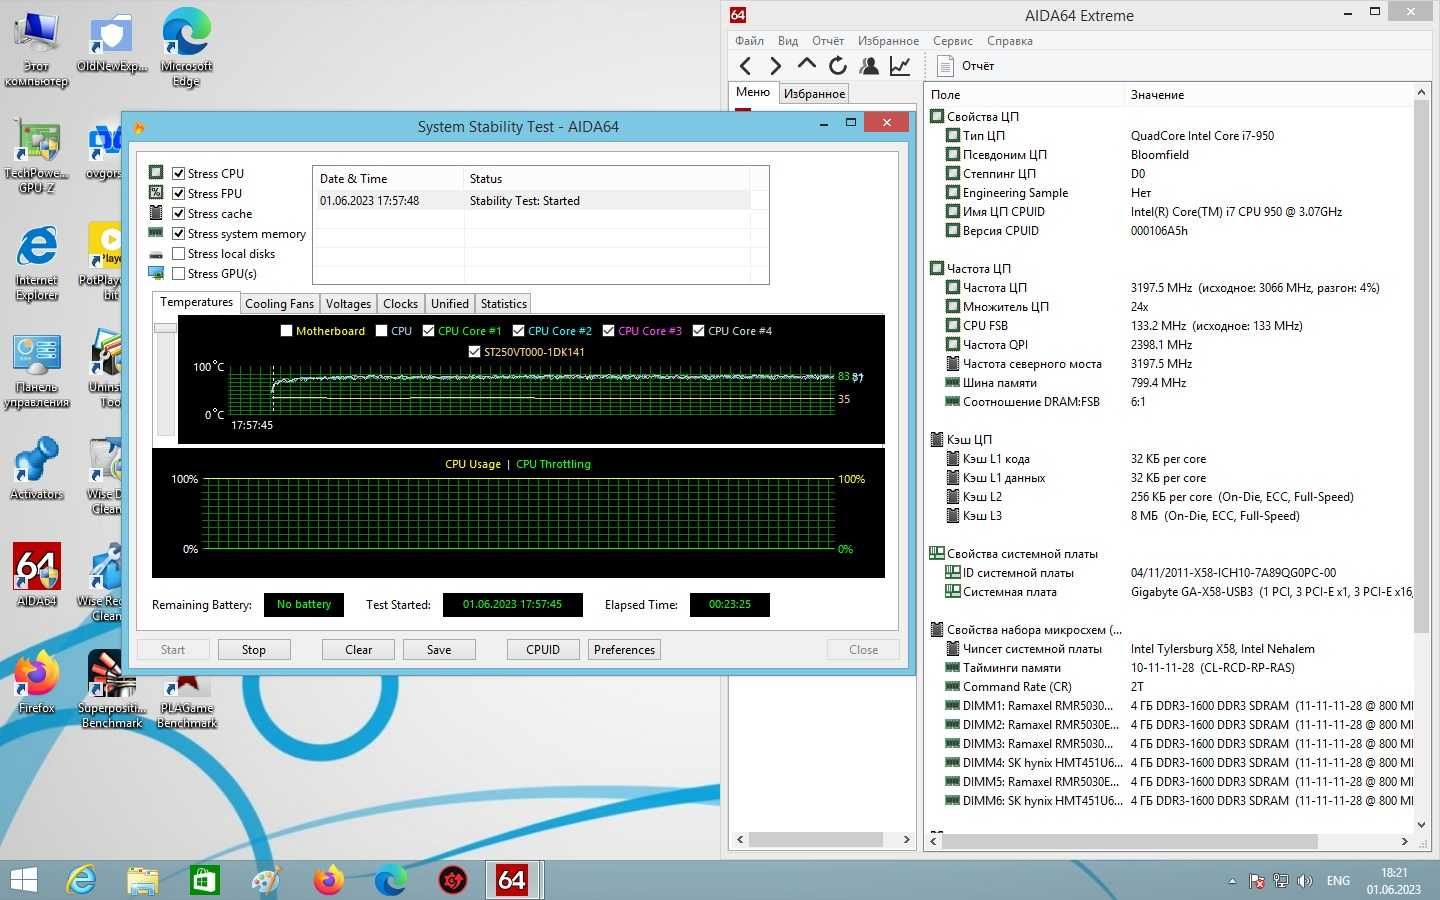1440x900 pixels.
Task: Open the AIDA64 desktop shortcut
Action: click(x=37, y=575)
